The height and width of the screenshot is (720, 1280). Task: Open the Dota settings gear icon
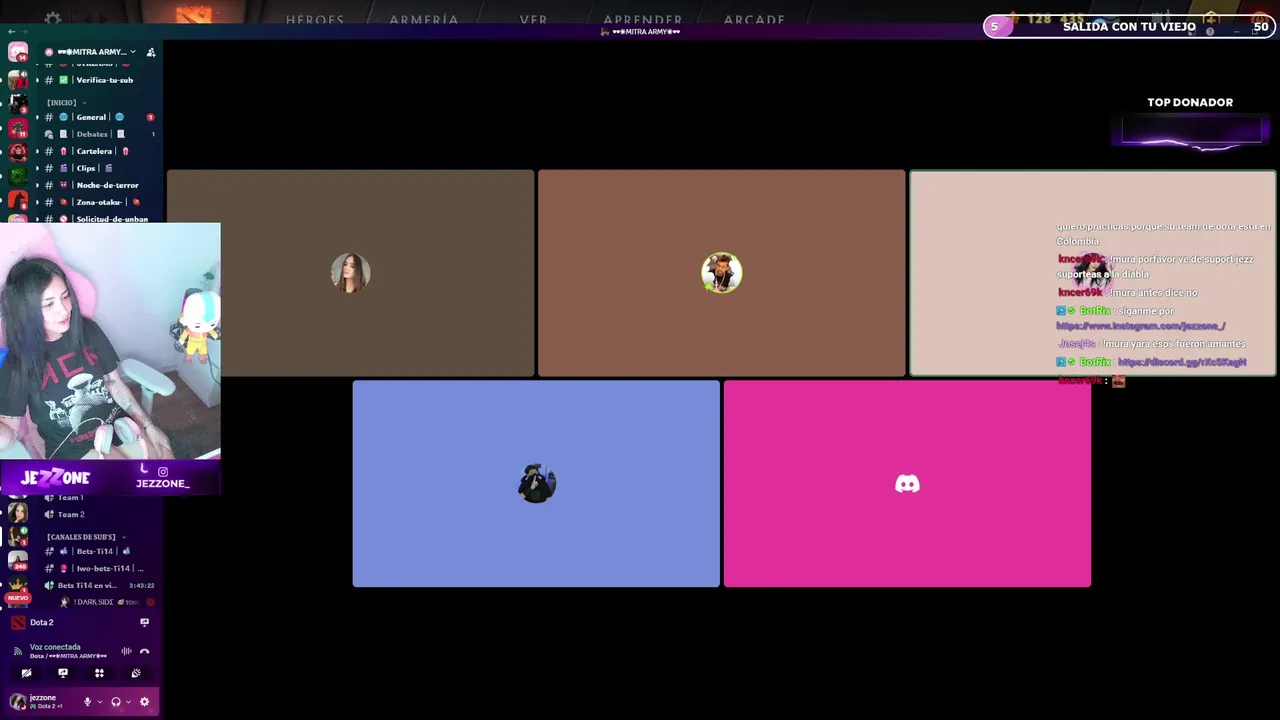tap(53, 19)
